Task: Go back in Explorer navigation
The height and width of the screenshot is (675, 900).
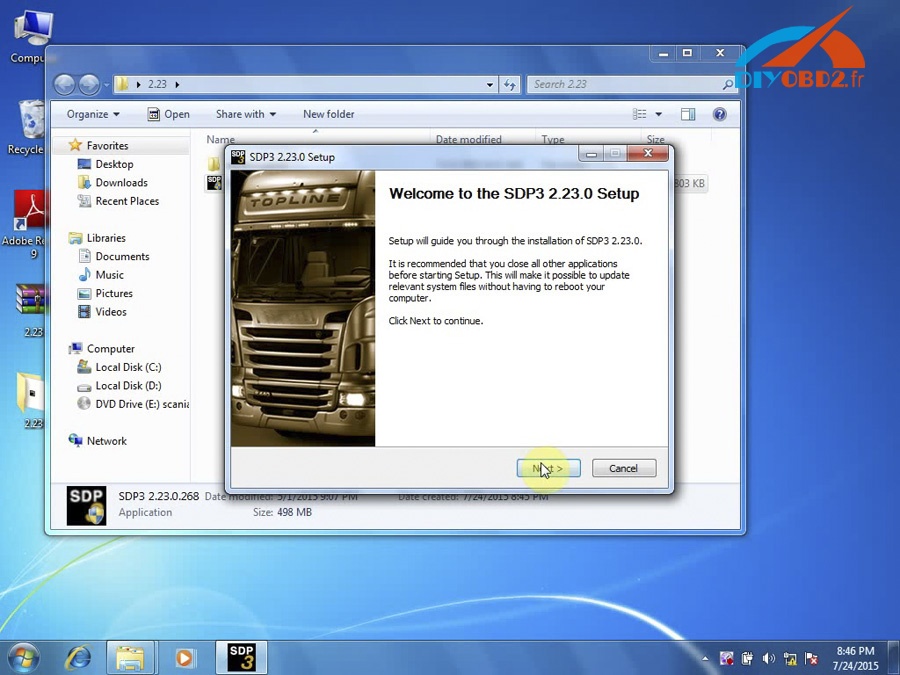Action: pyautogui.click(x=65, y=85)
